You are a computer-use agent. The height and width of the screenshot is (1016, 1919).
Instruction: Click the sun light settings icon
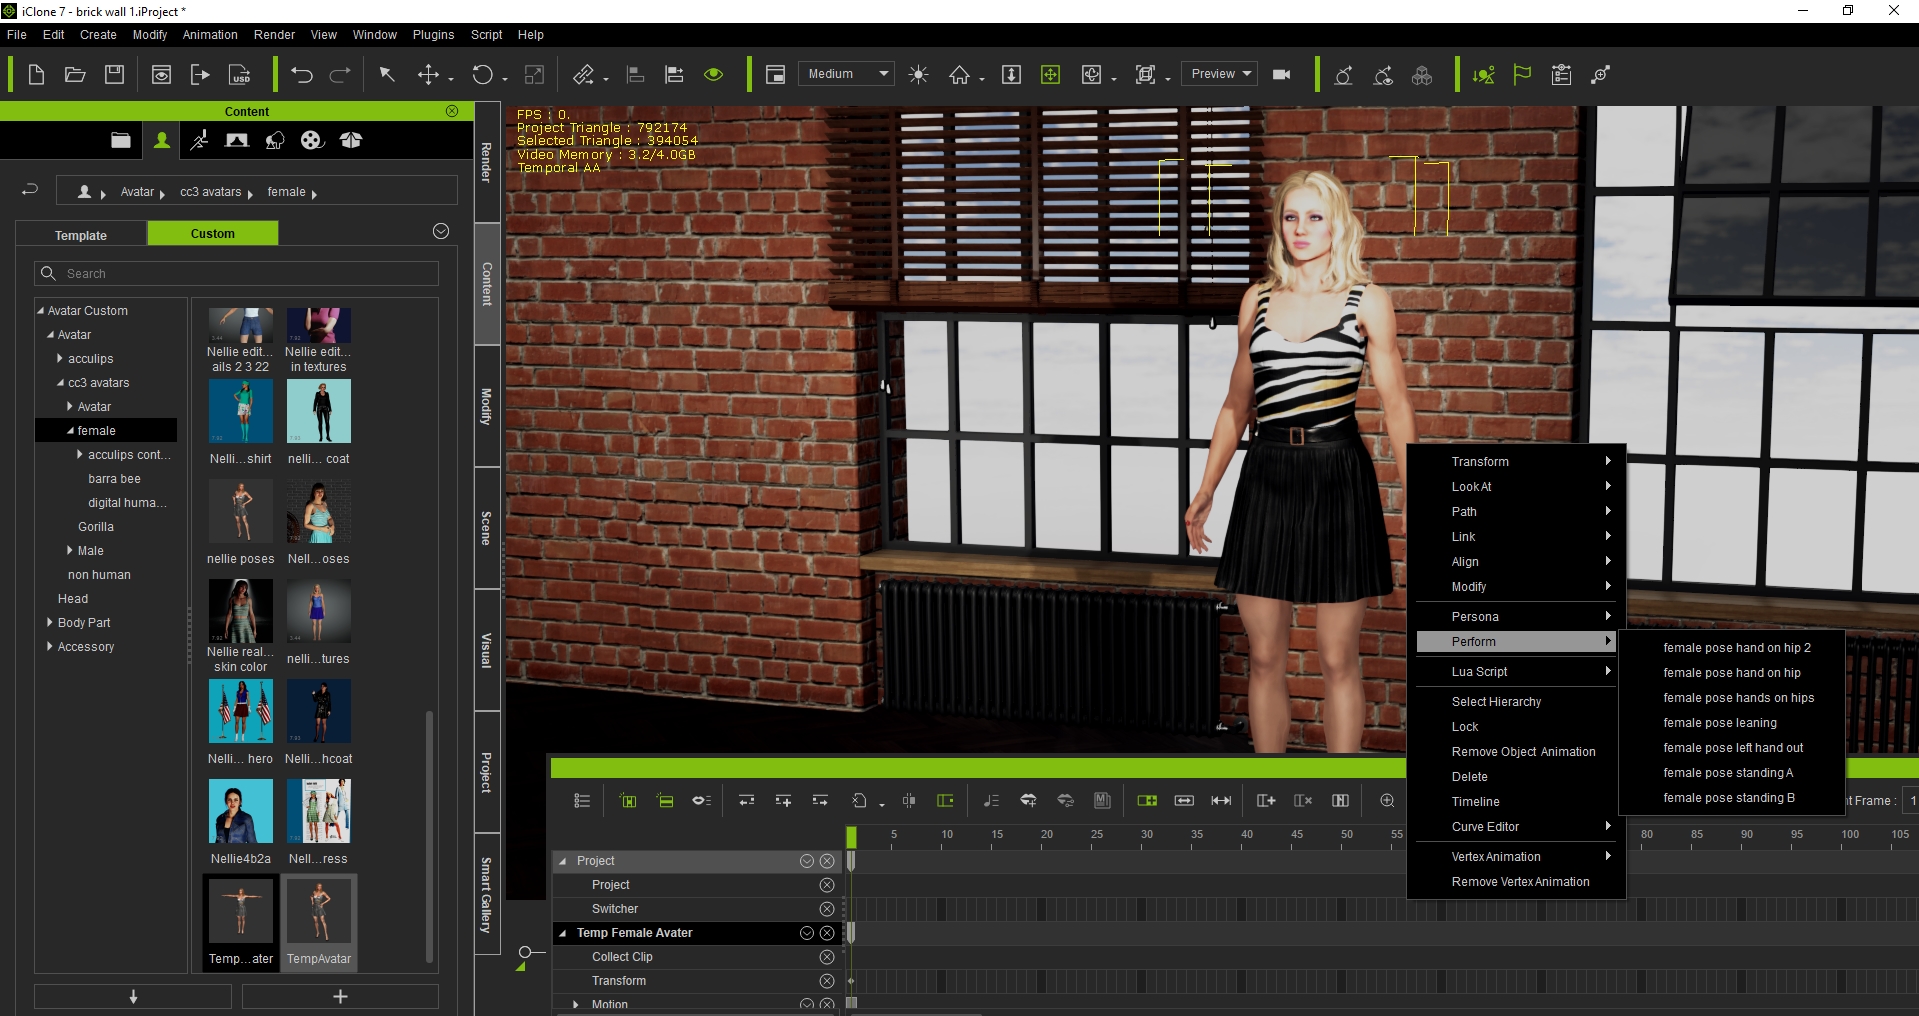pos(918,75)
